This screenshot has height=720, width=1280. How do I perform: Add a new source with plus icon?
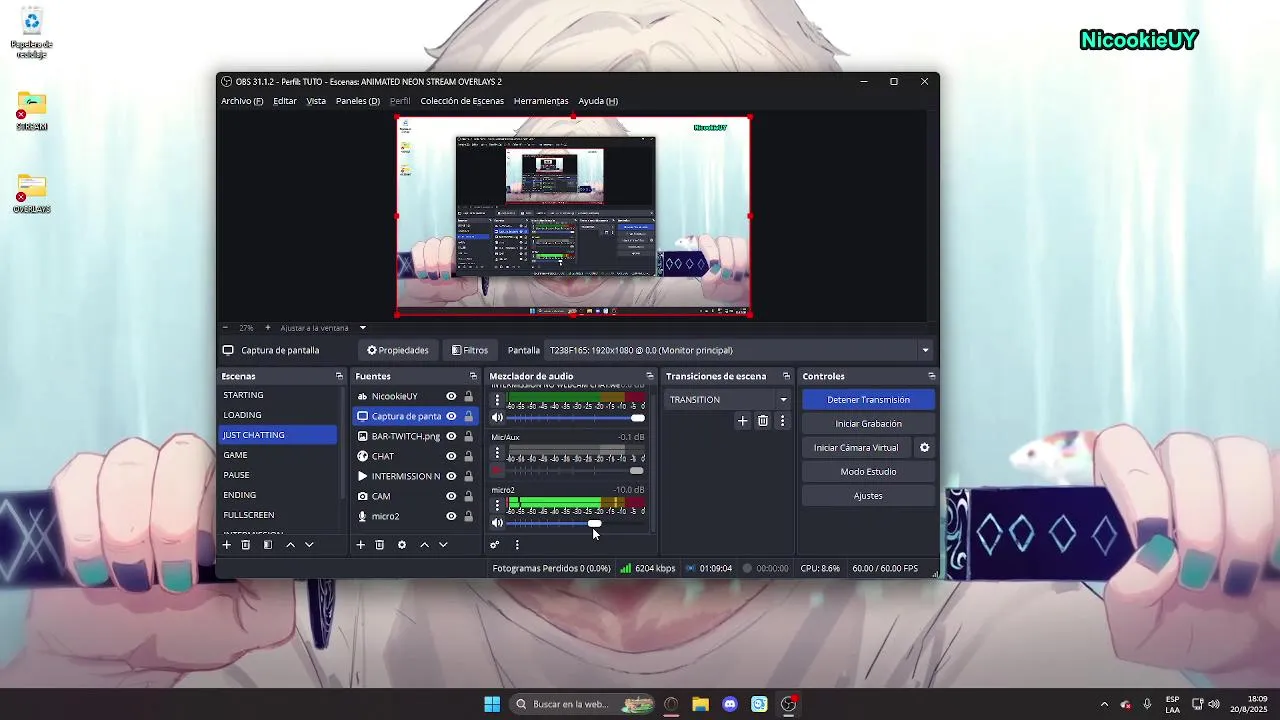tap(361, 545)
